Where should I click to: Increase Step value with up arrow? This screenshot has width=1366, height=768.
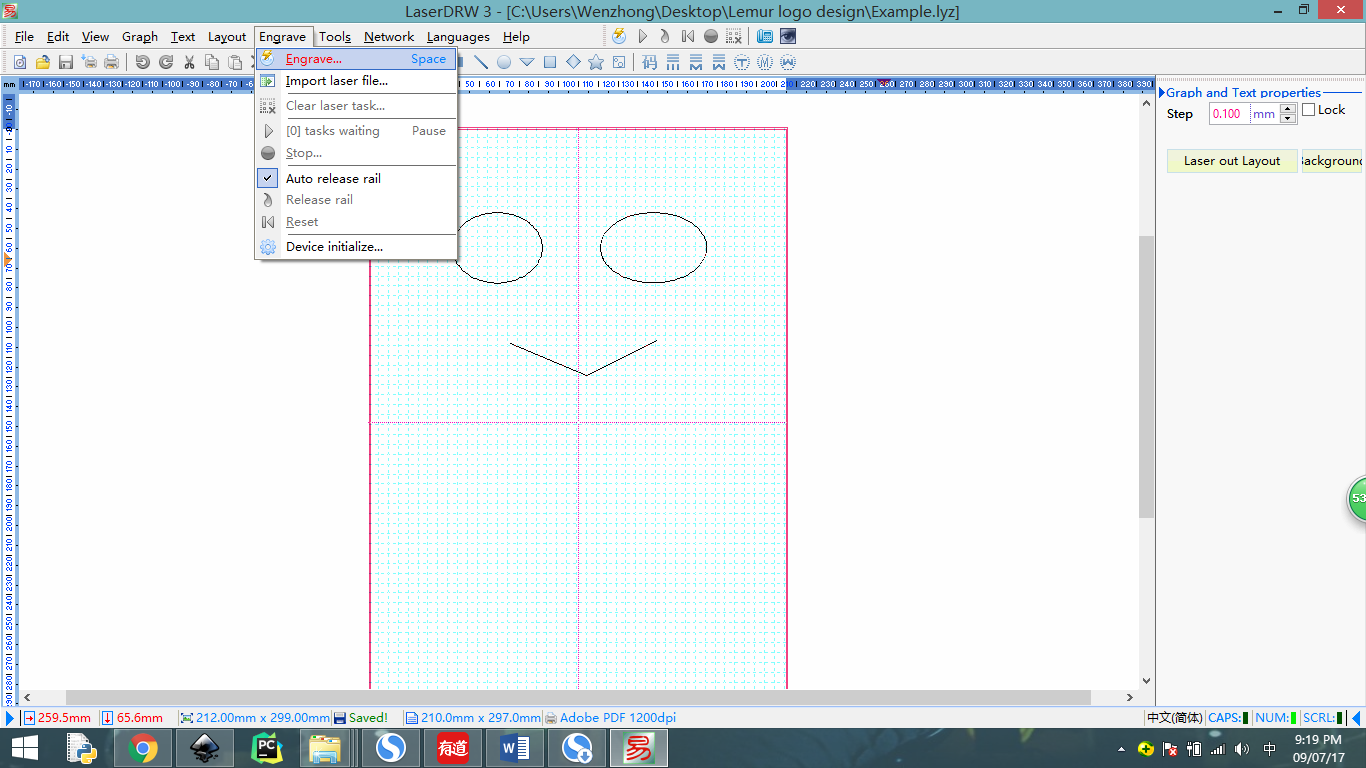[1288, 109]
